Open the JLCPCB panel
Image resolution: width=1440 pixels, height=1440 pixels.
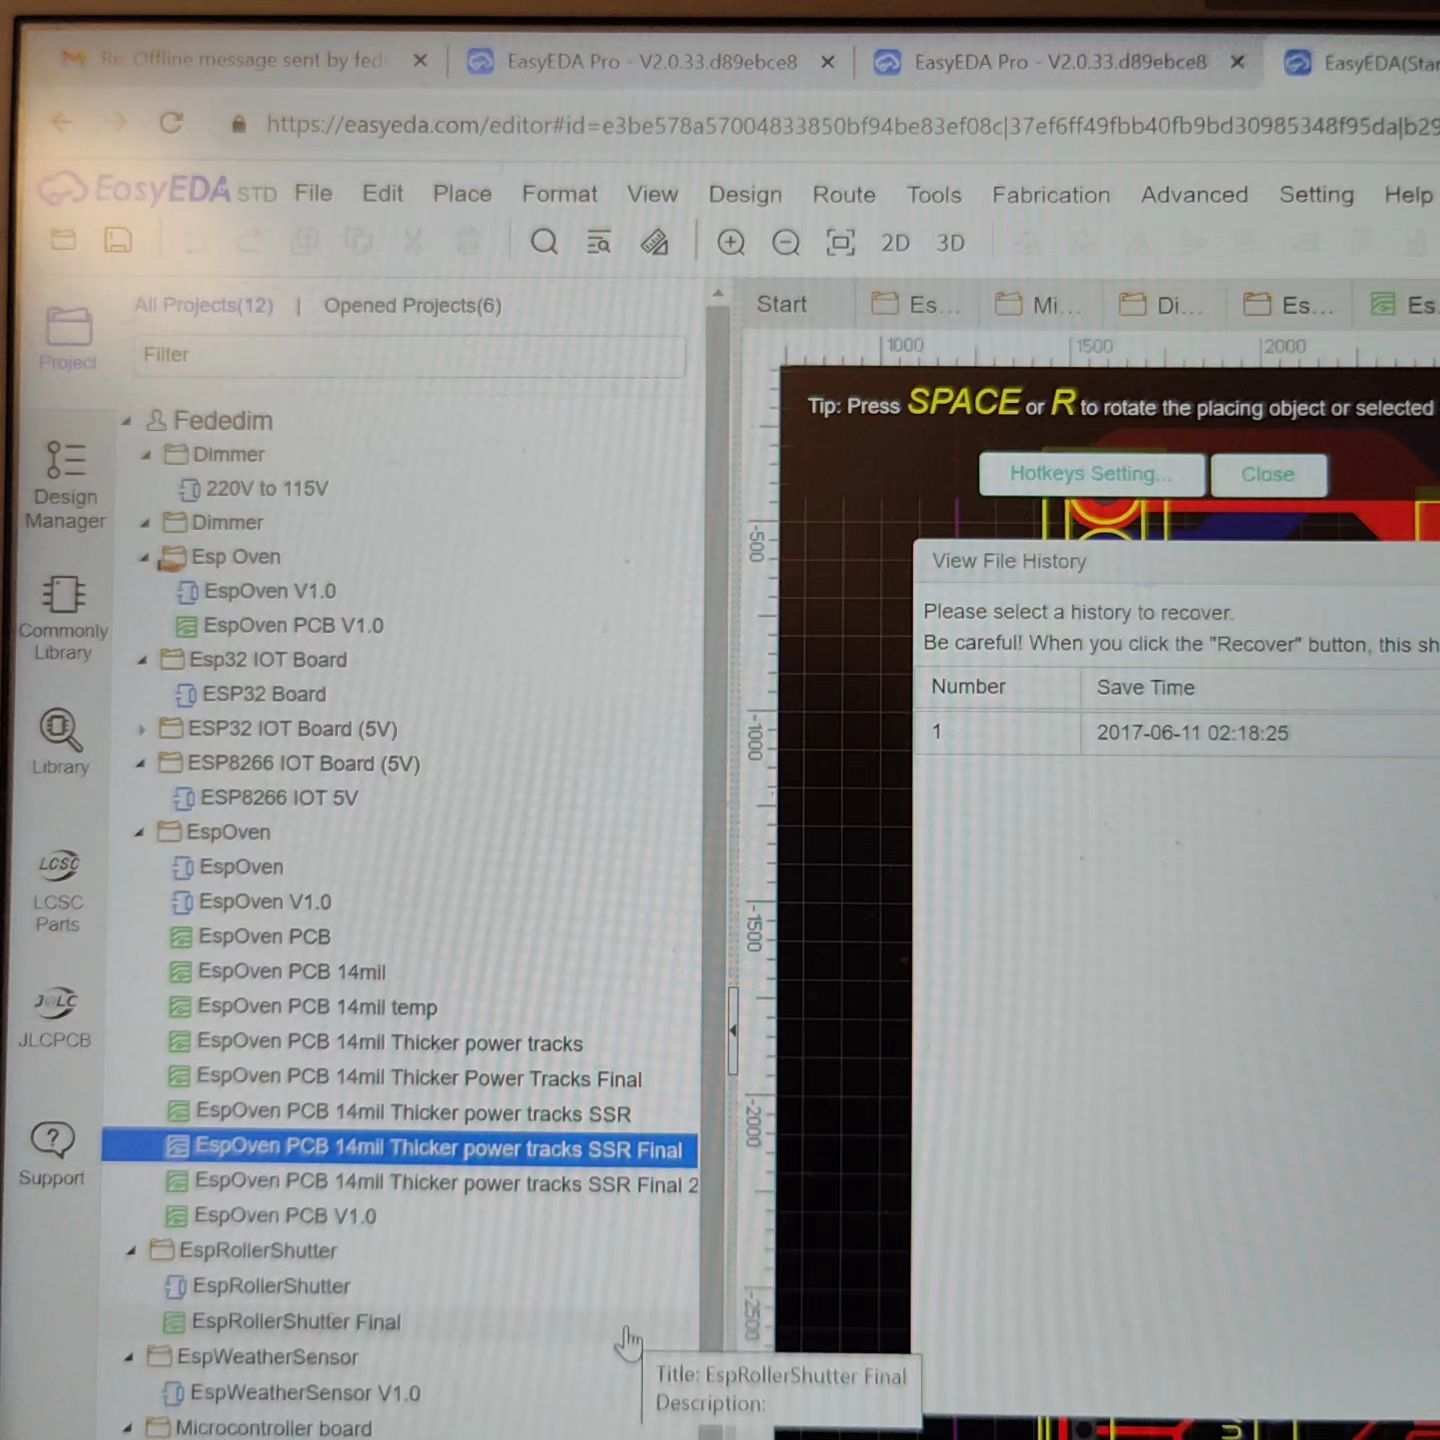[55, 1018]
